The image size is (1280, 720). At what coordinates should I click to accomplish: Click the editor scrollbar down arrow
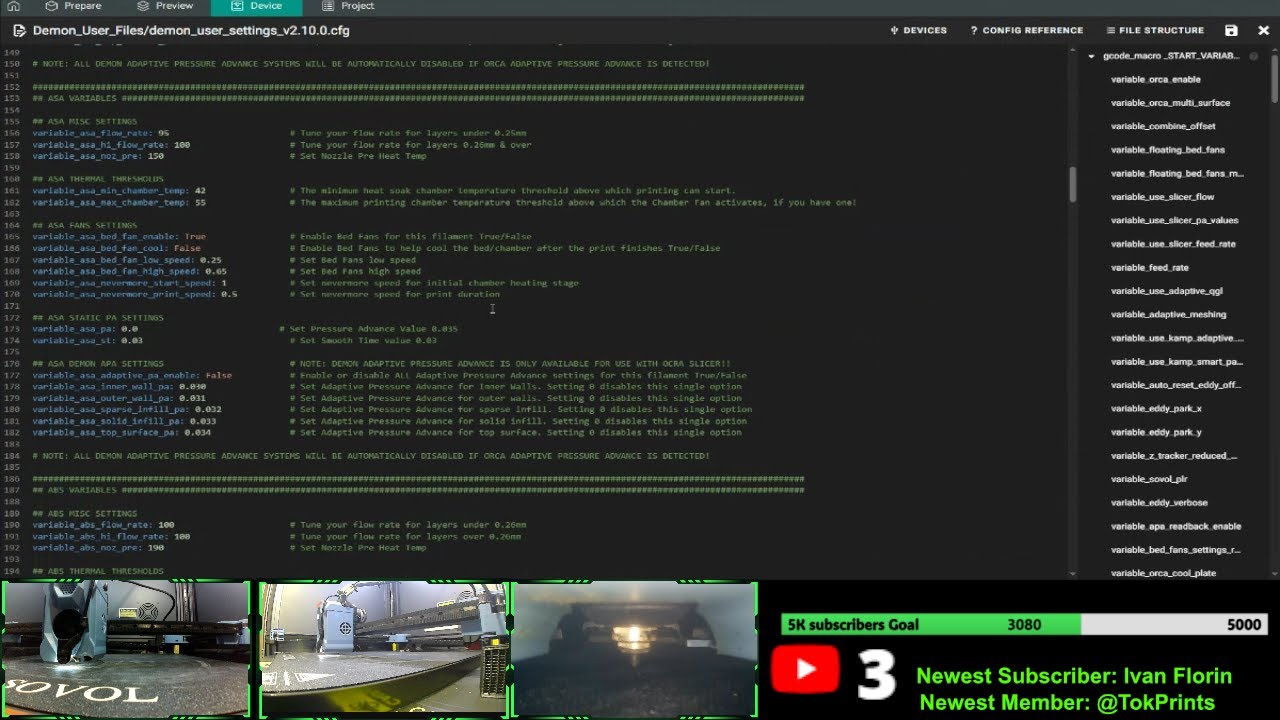click(x=1073, y=574)
